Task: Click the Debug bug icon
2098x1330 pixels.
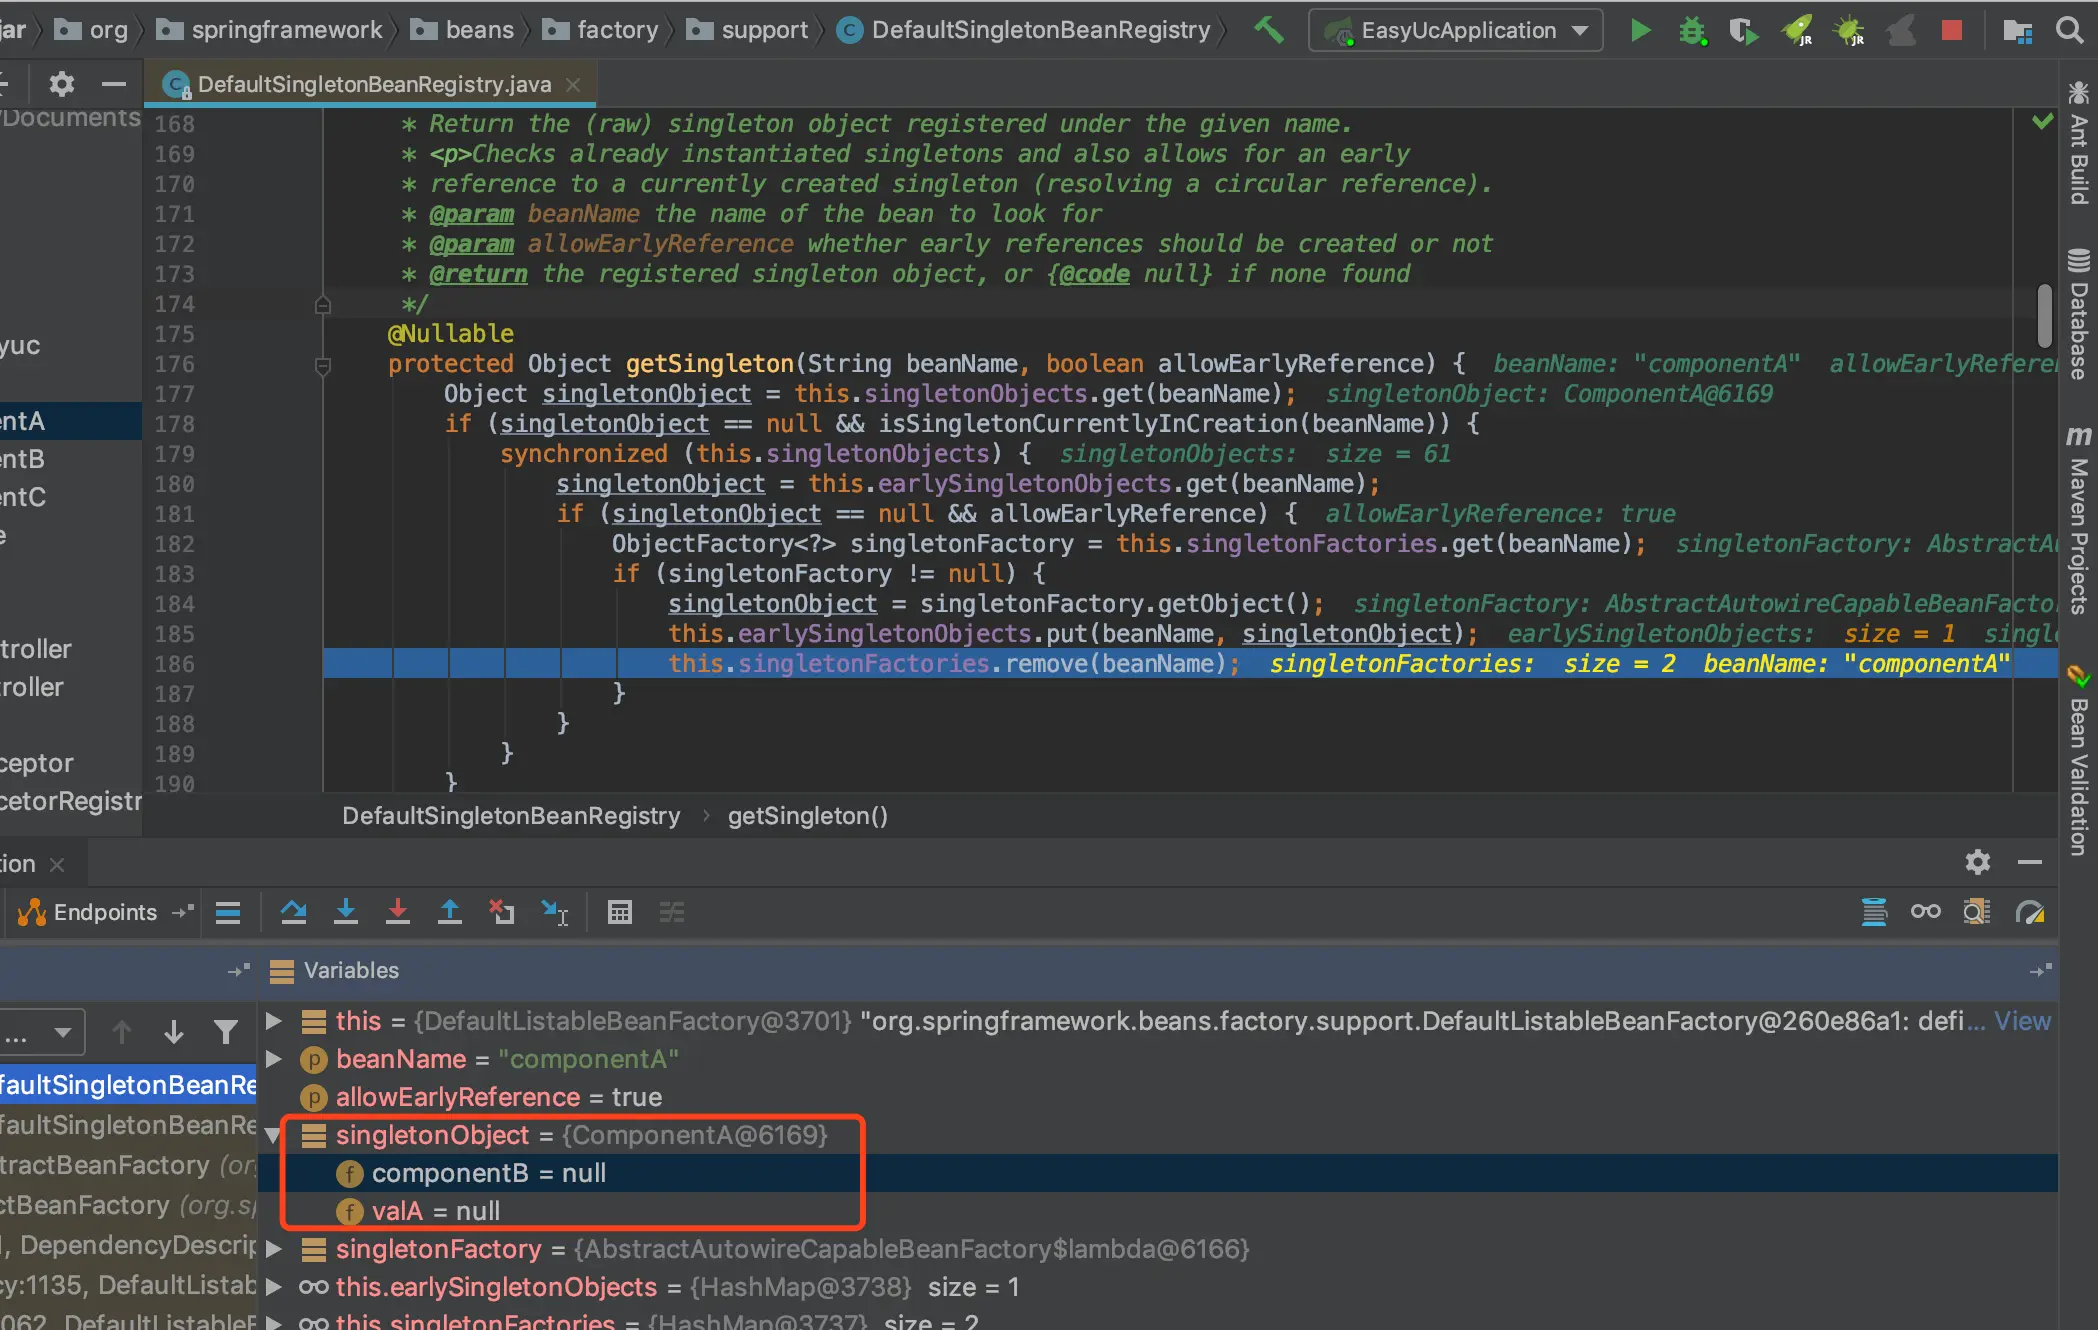Action: click(1692, 31)
